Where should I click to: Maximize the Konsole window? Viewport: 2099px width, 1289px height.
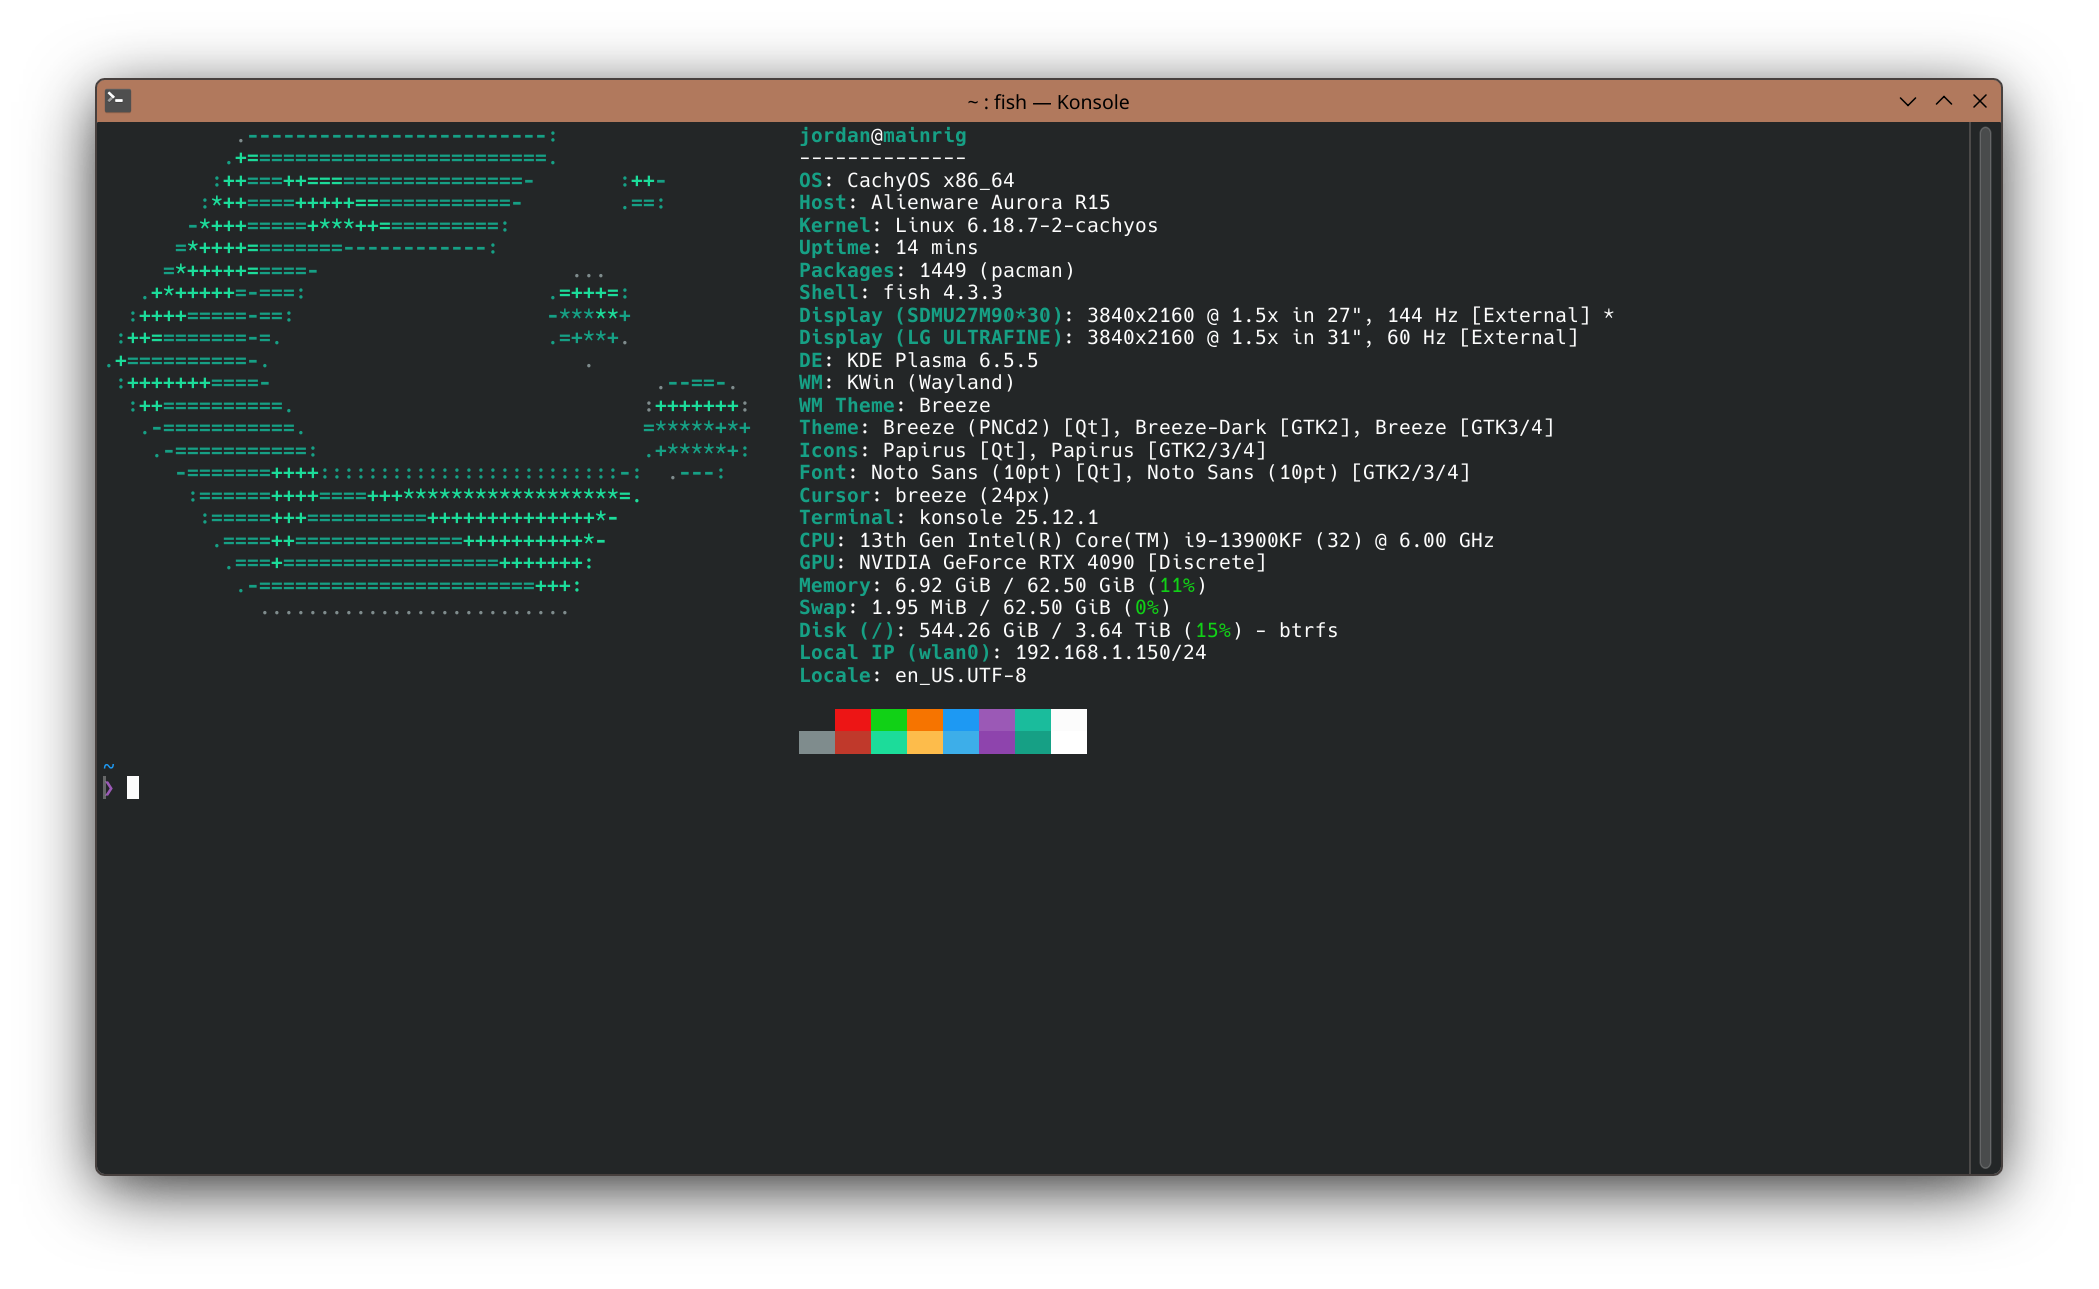[x=1943, y=101]
